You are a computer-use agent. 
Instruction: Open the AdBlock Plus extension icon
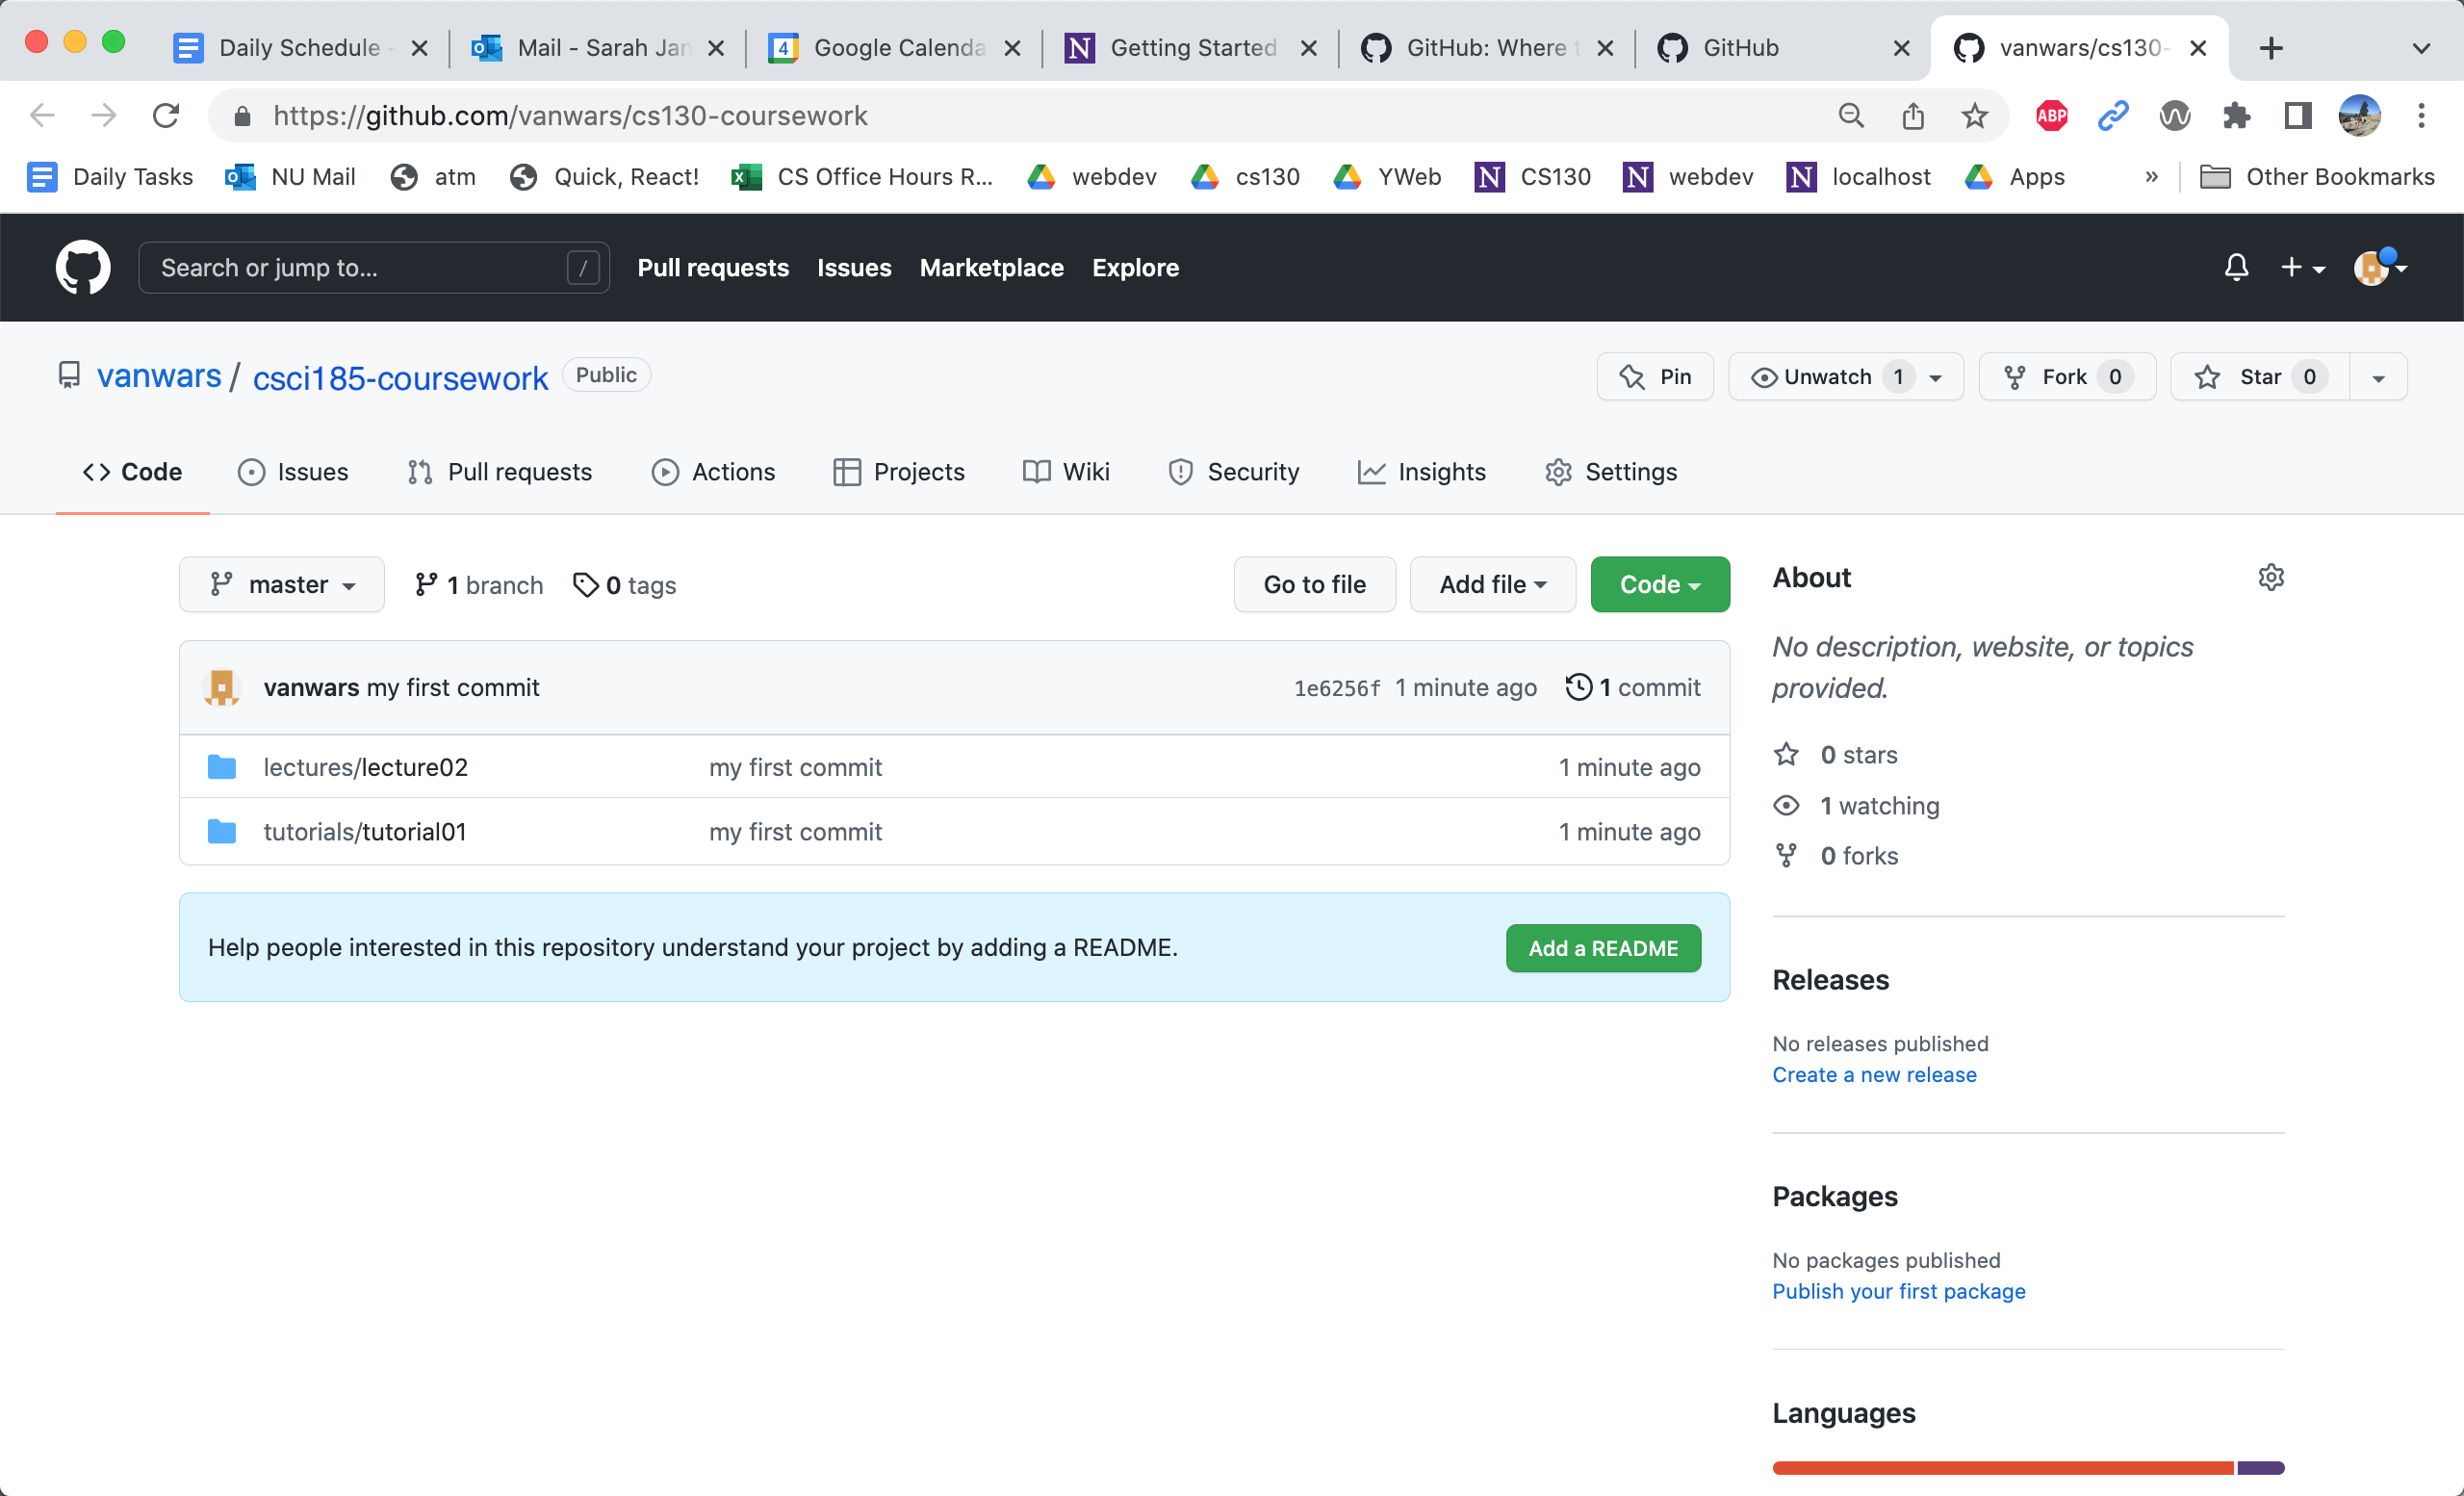[x=2051, y=116]
